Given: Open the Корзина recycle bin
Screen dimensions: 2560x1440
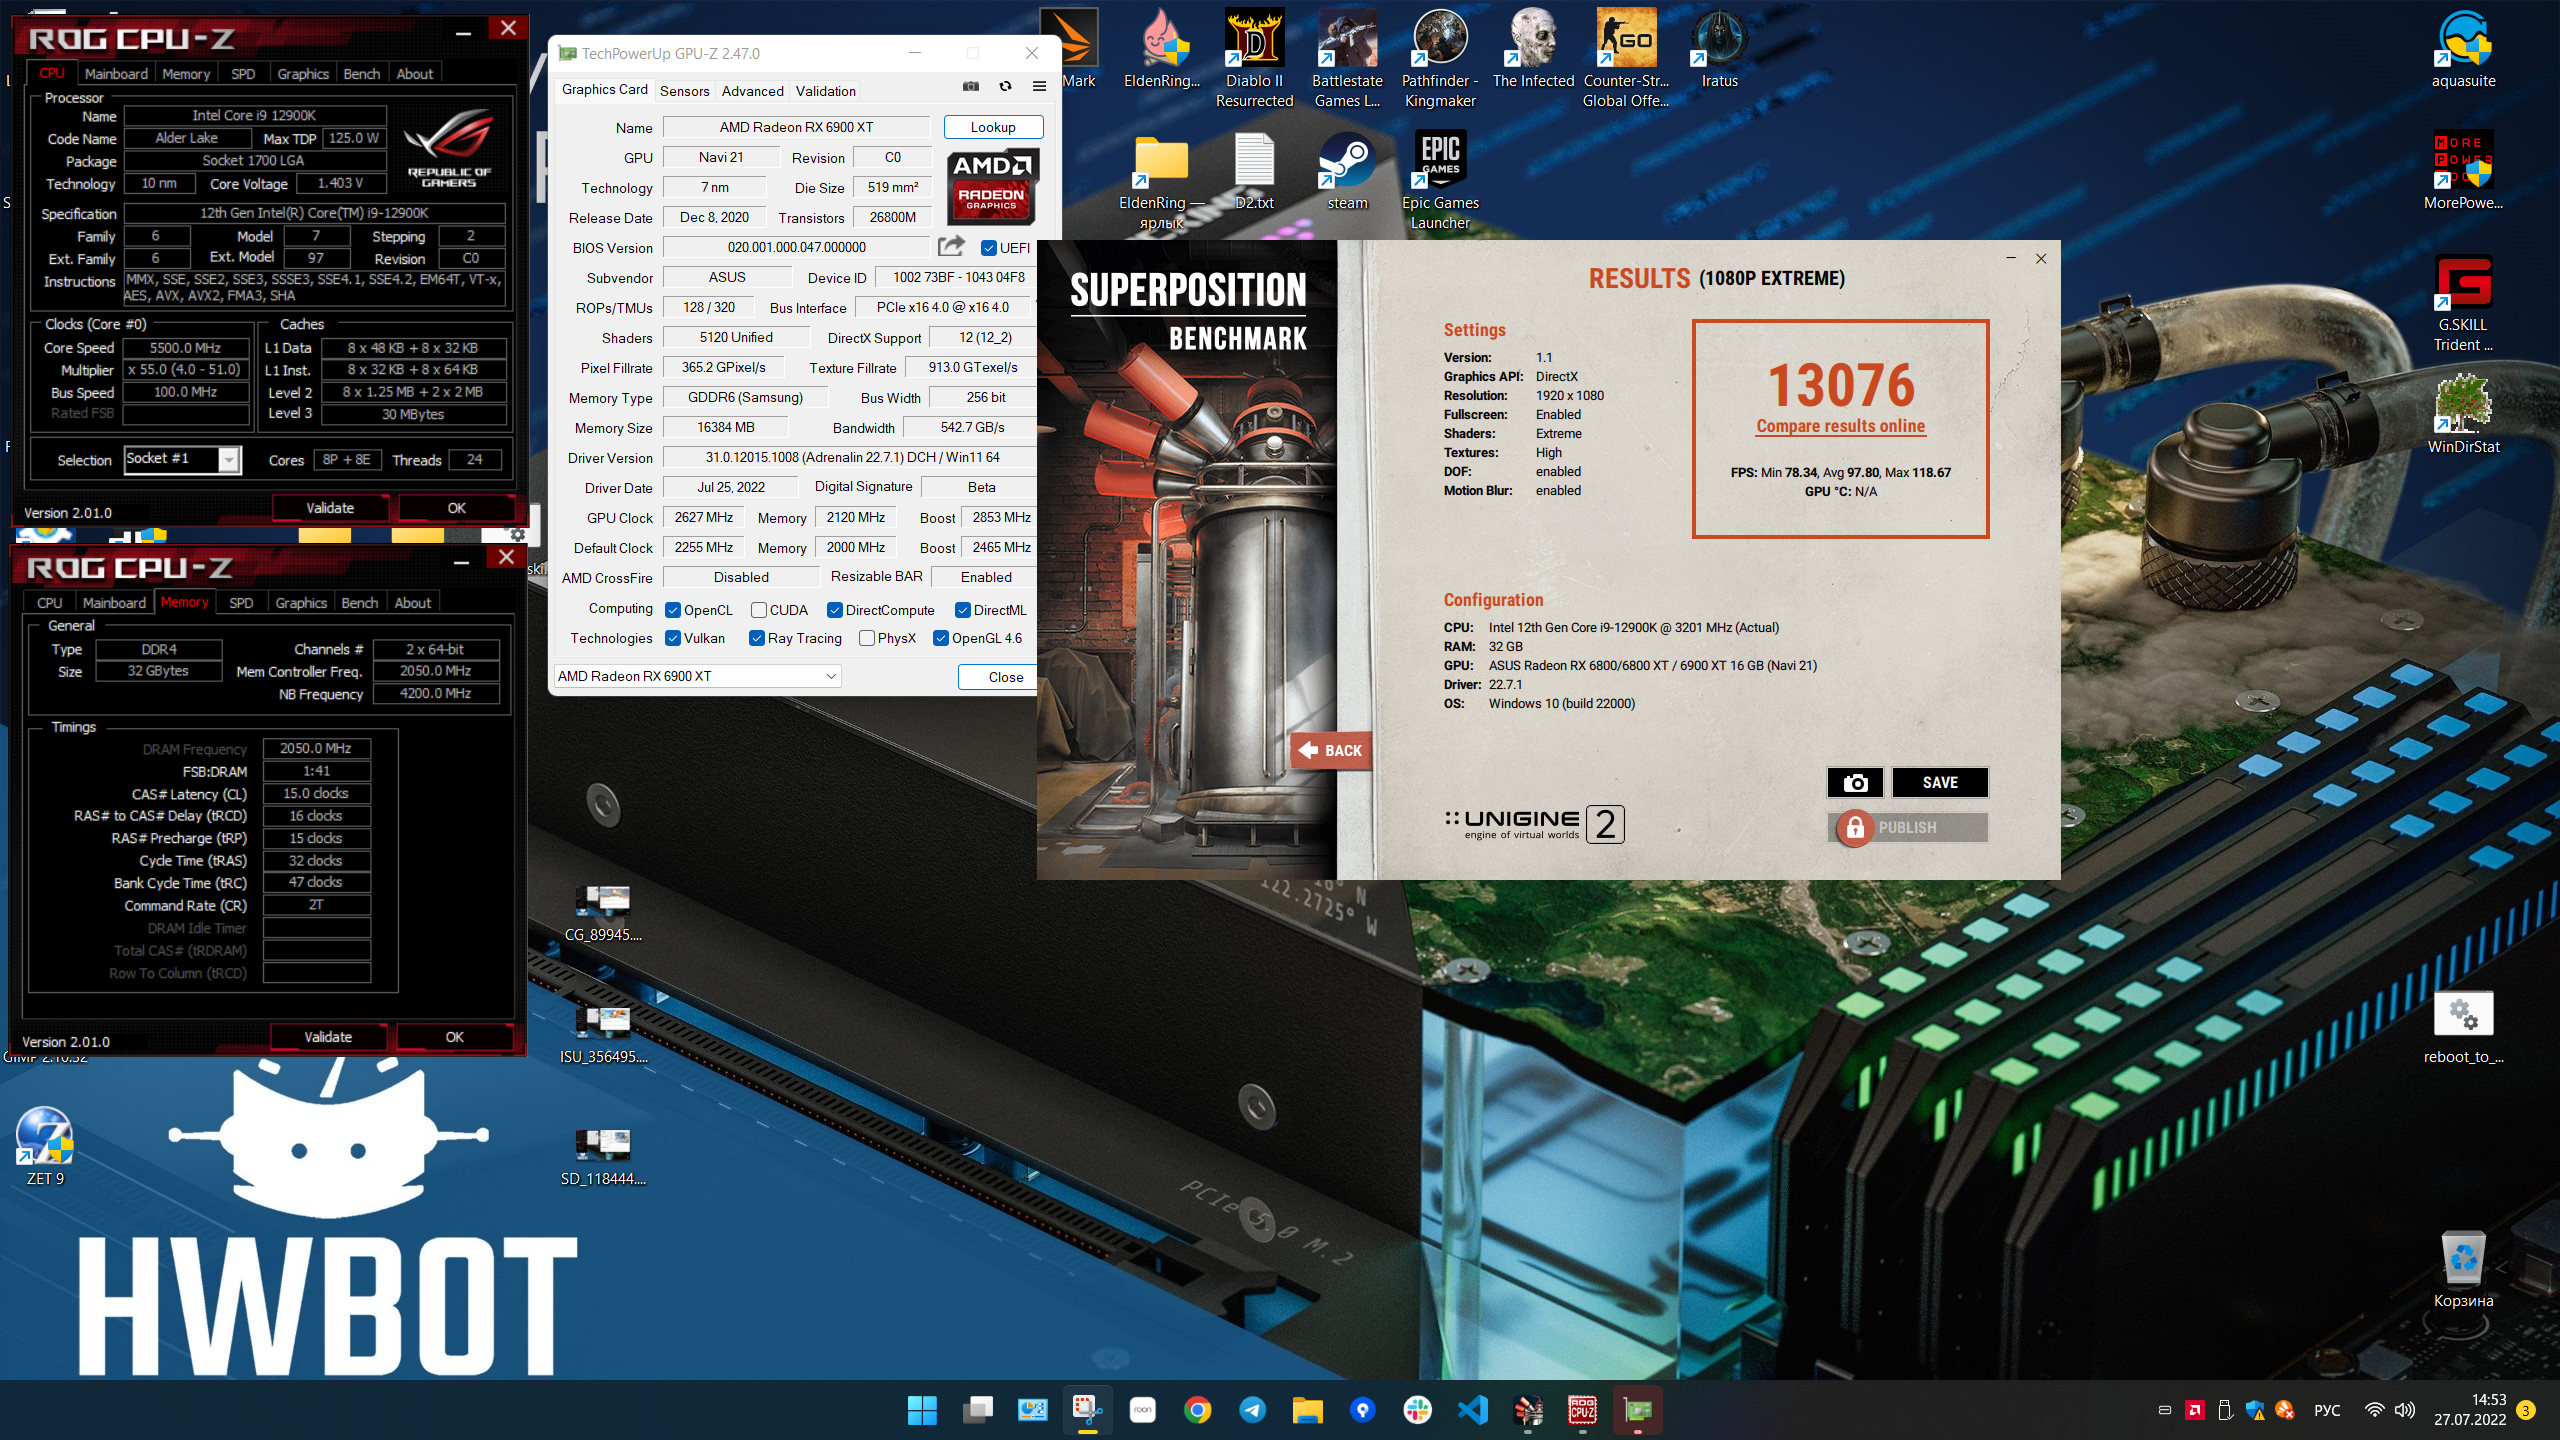Looking at the screenshot, I should 2463,1270.
